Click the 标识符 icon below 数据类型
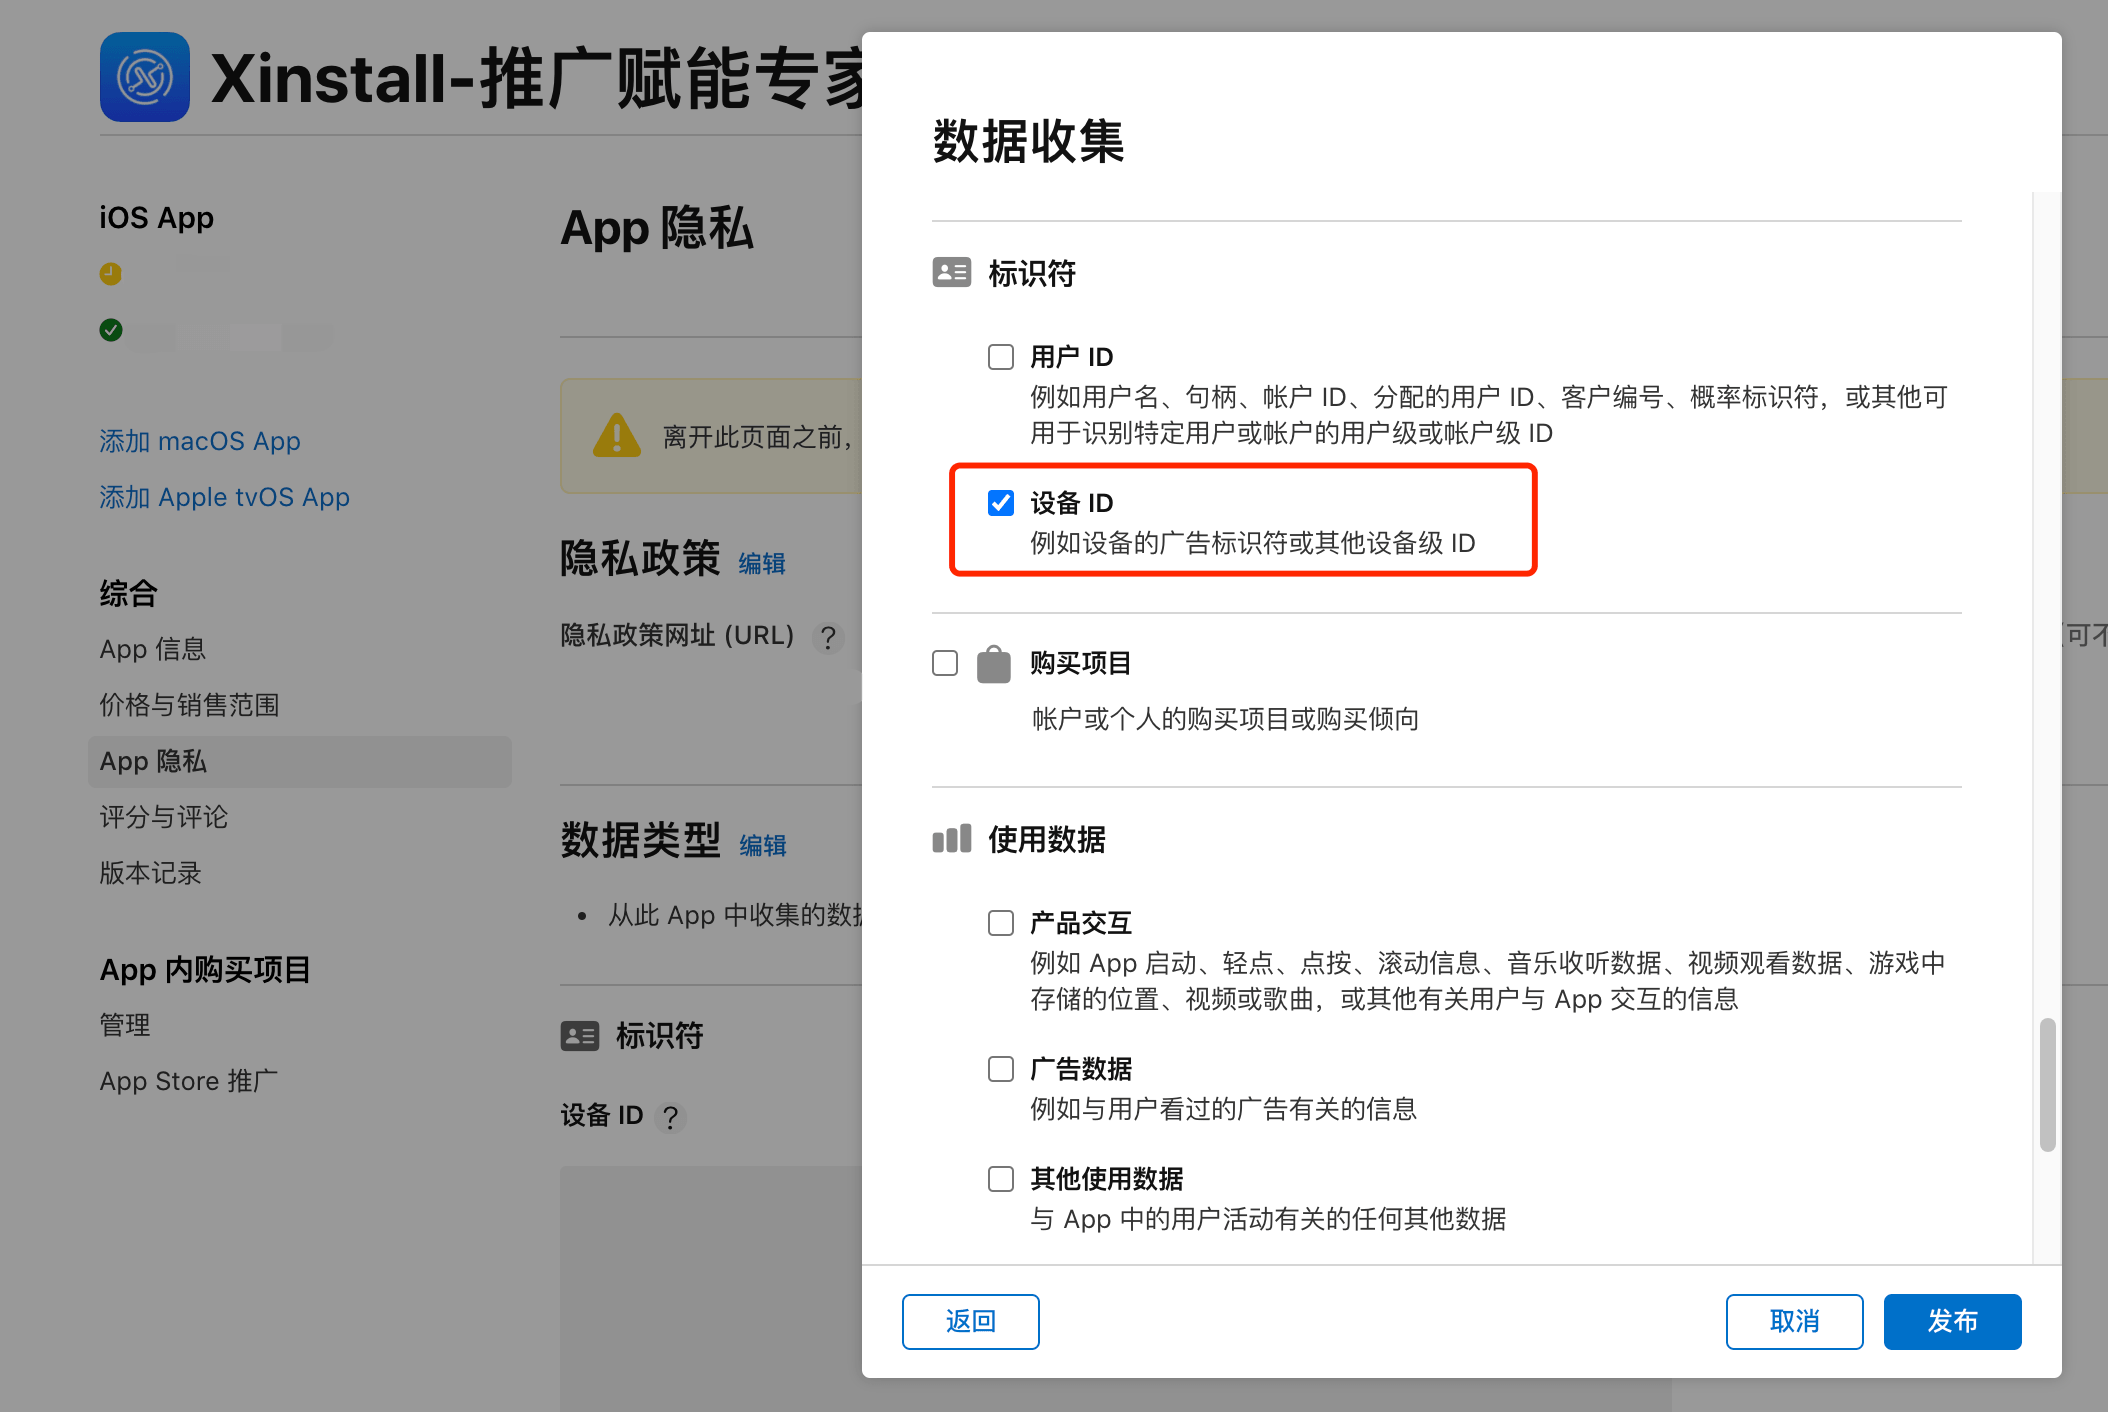The width and height of the screenshot is (2108, 1412). click(580, 1036)
